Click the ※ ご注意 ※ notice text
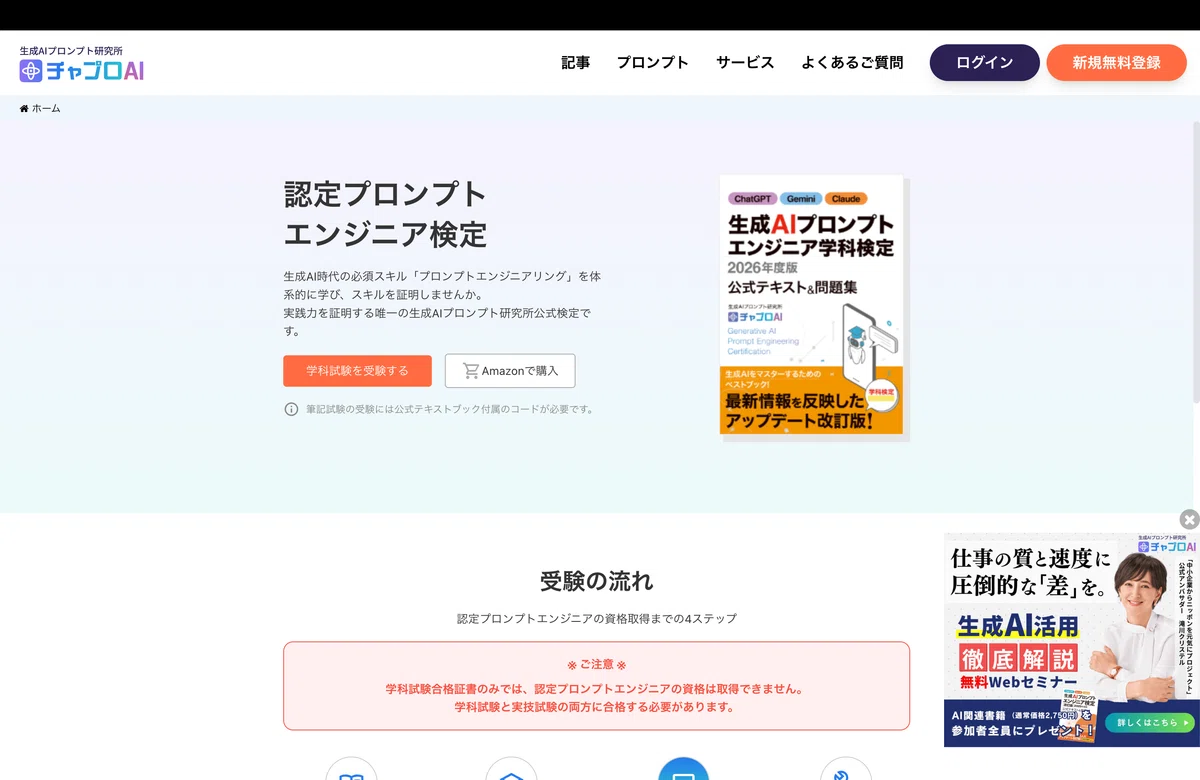This screenshot has height=780, width=1200. tap(597, 664)
